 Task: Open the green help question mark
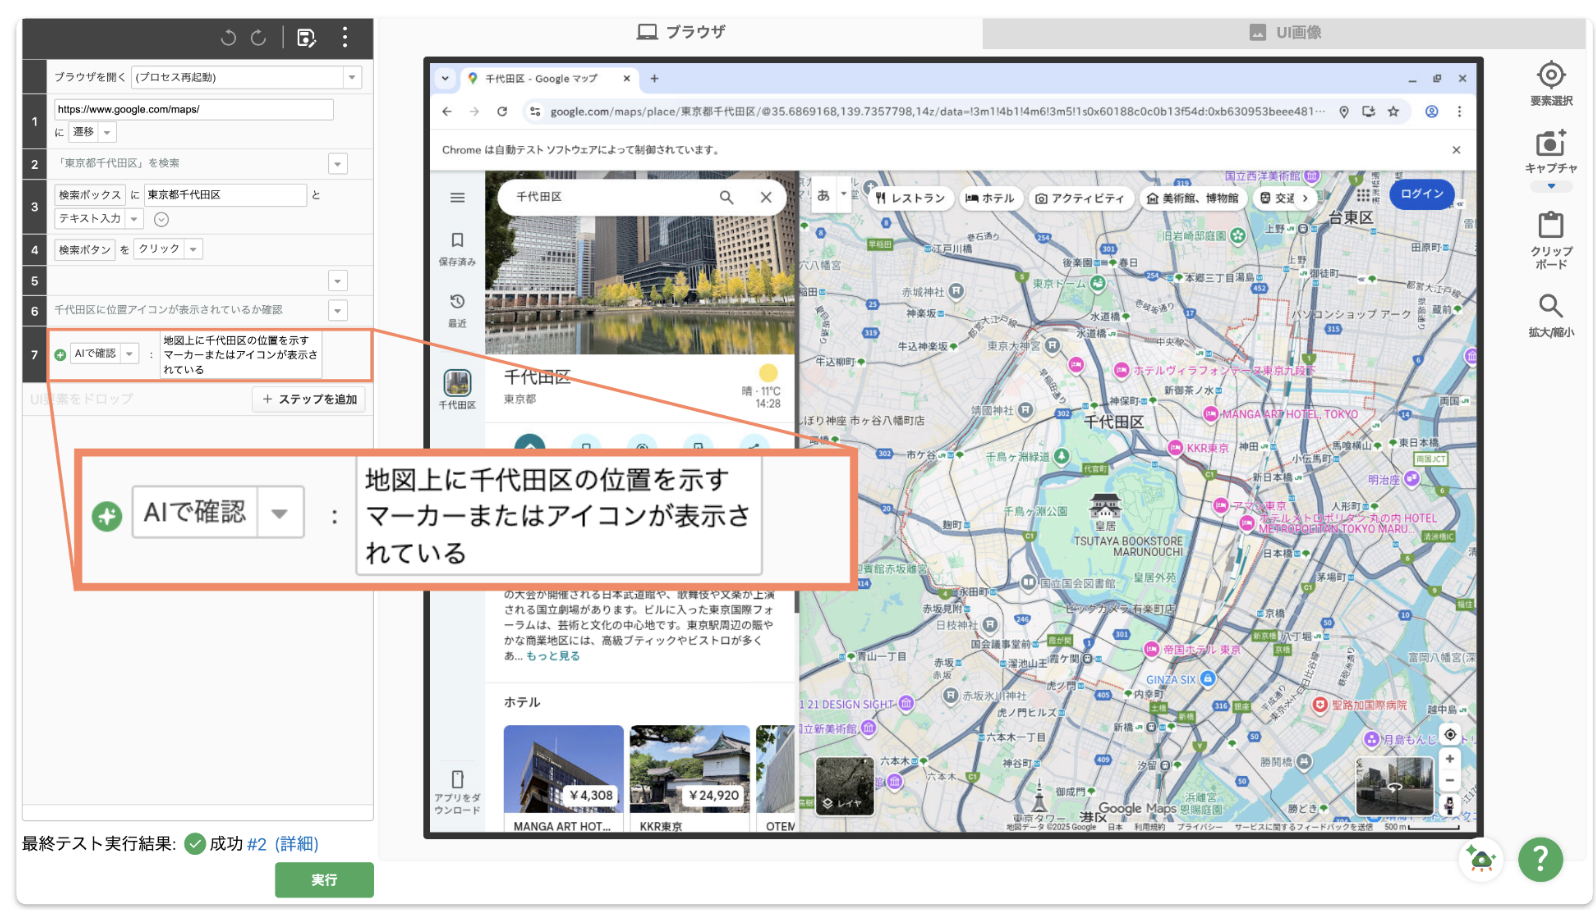tap(1540, 859)
